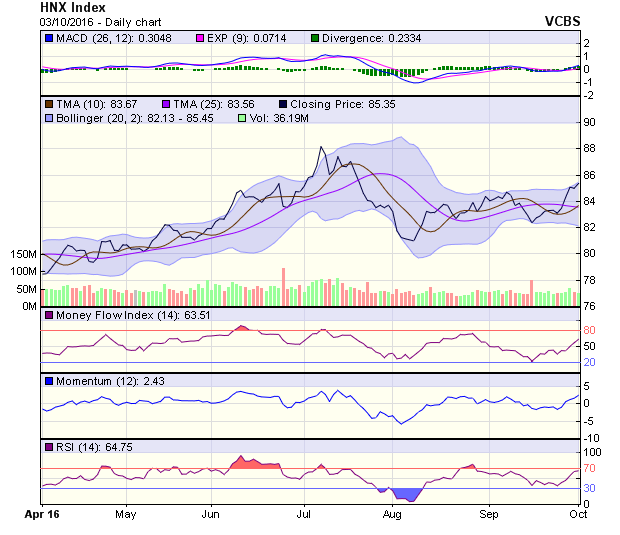Select the Money Flow Index legend swatch
The height and width of the screenshot is (535, 620).
click(x=49, y=317)
